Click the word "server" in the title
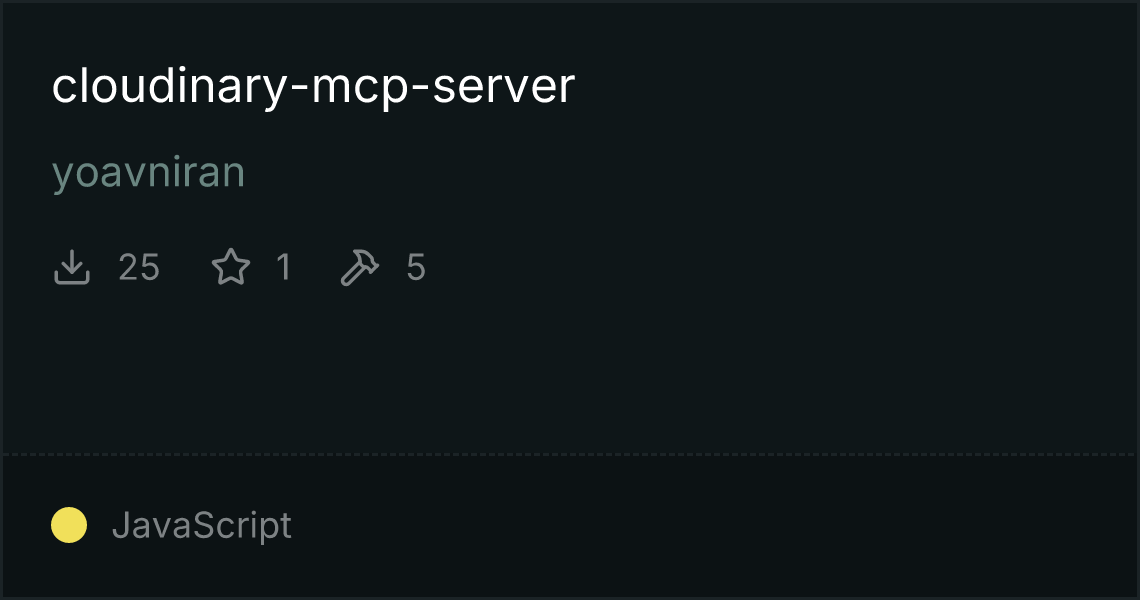Viewport: 1140px width, 600px height. point(503,87)
